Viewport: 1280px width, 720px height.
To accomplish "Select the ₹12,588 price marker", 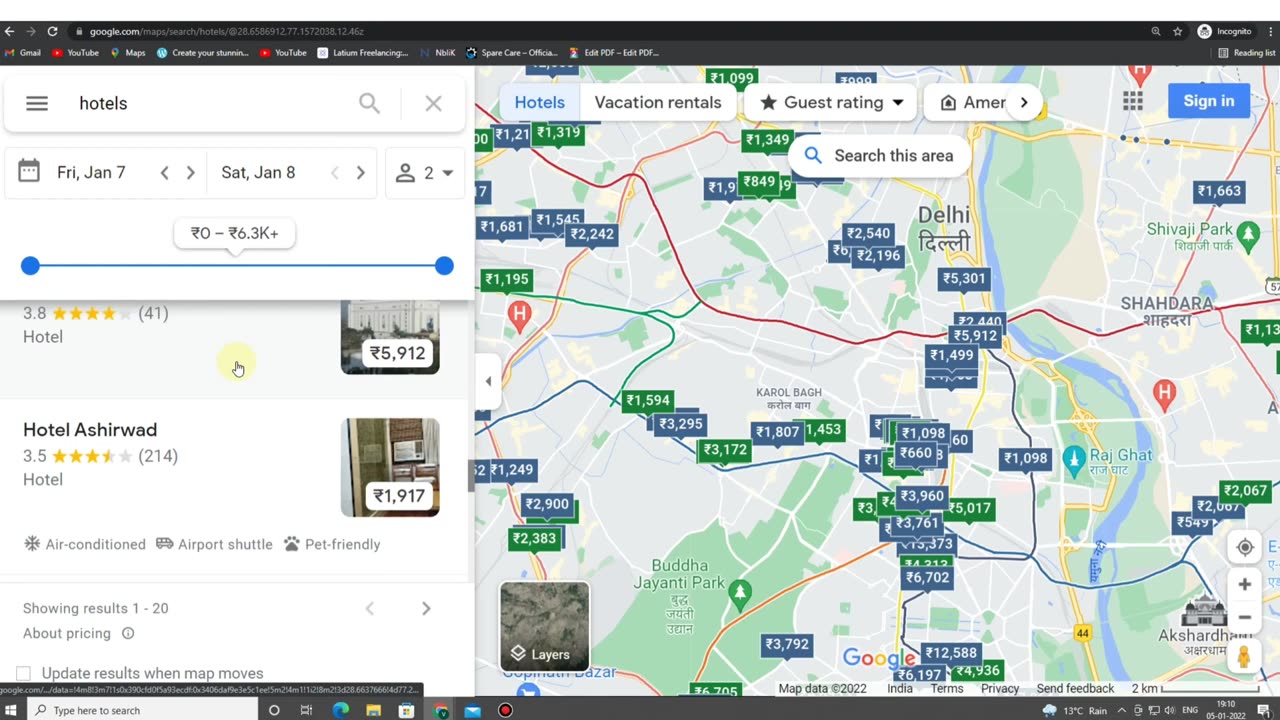I will 951,653.
